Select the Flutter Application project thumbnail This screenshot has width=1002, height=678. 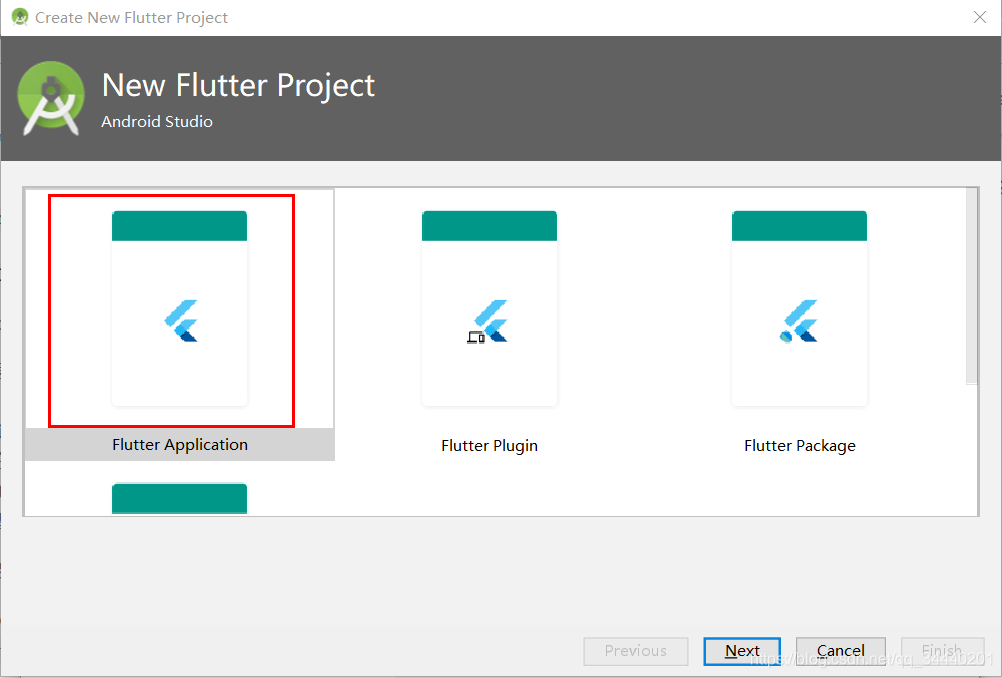[x=180, y=308]
